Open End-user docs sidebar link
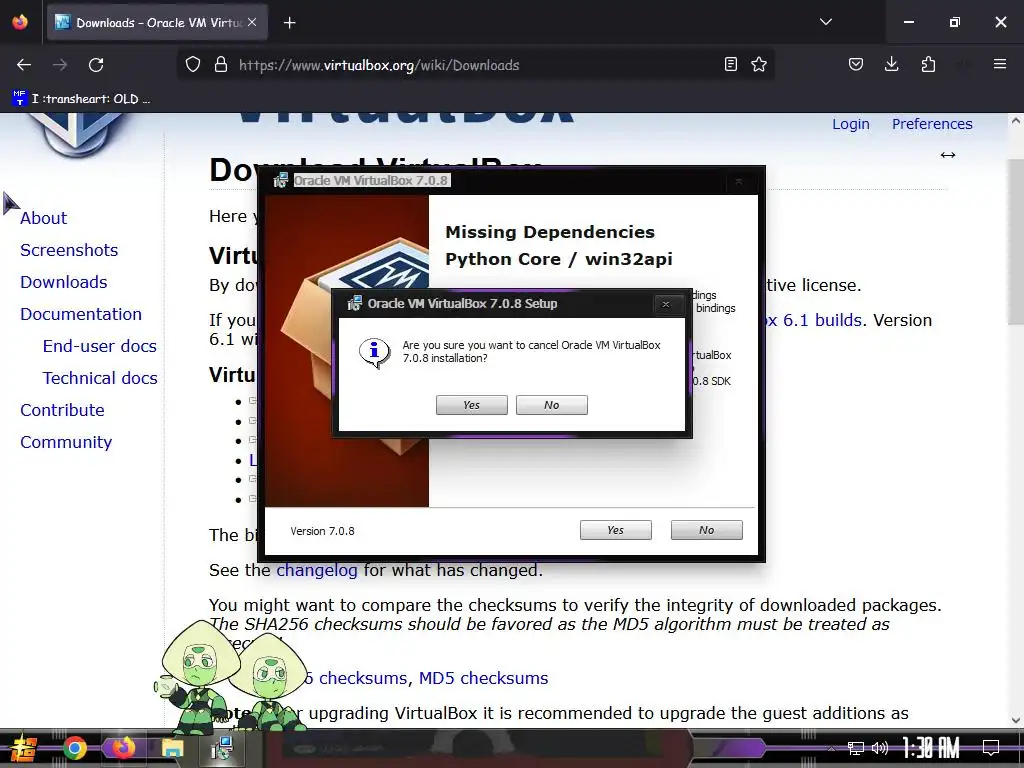Screen dimensions: 1024x768 pos(100,346)
